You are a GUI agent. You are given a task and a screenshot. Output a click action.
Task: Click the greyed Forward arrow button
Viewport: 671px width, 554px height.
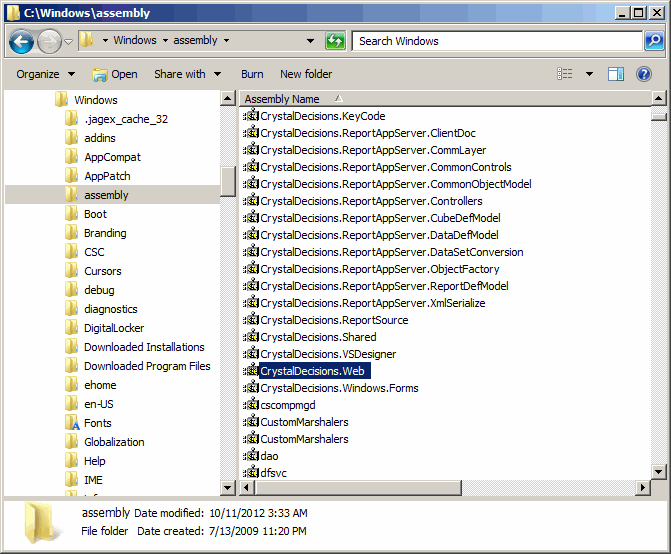tap(49, 41)
